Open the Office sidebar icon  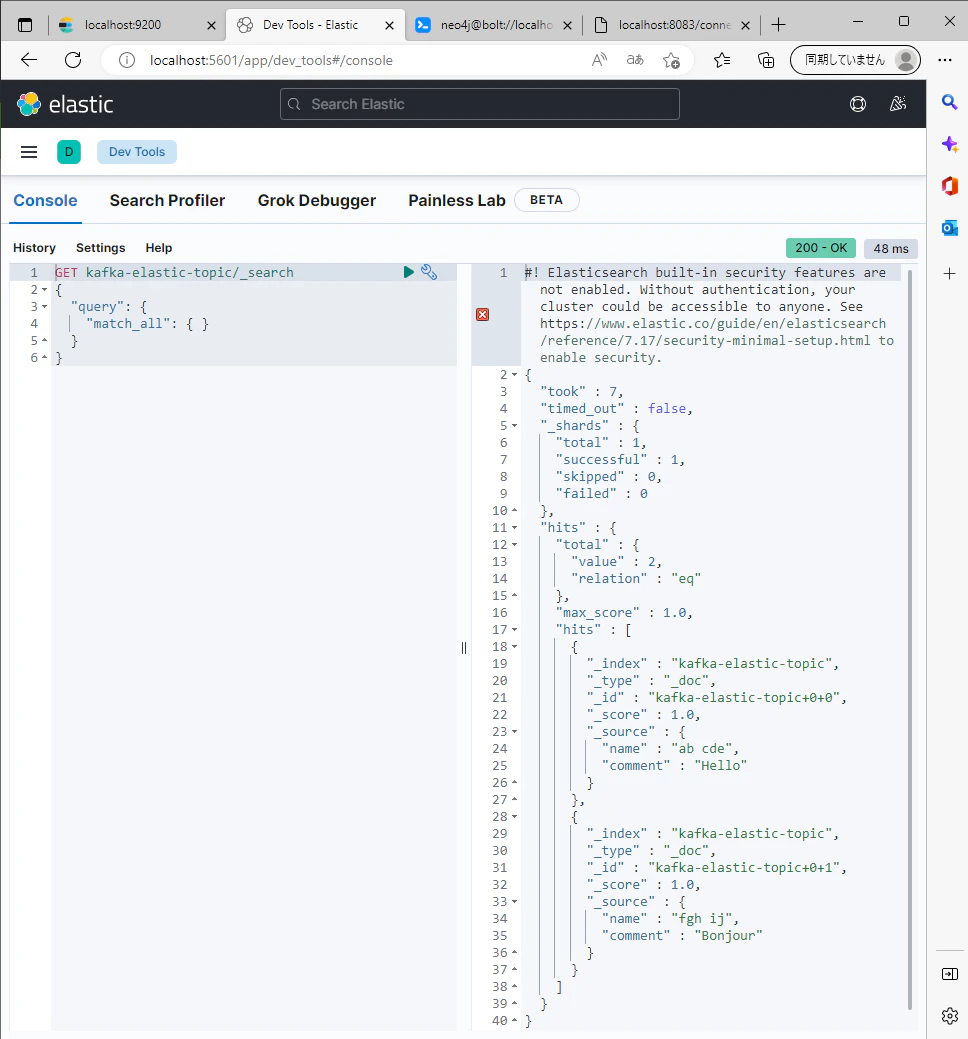coord(949,186)
